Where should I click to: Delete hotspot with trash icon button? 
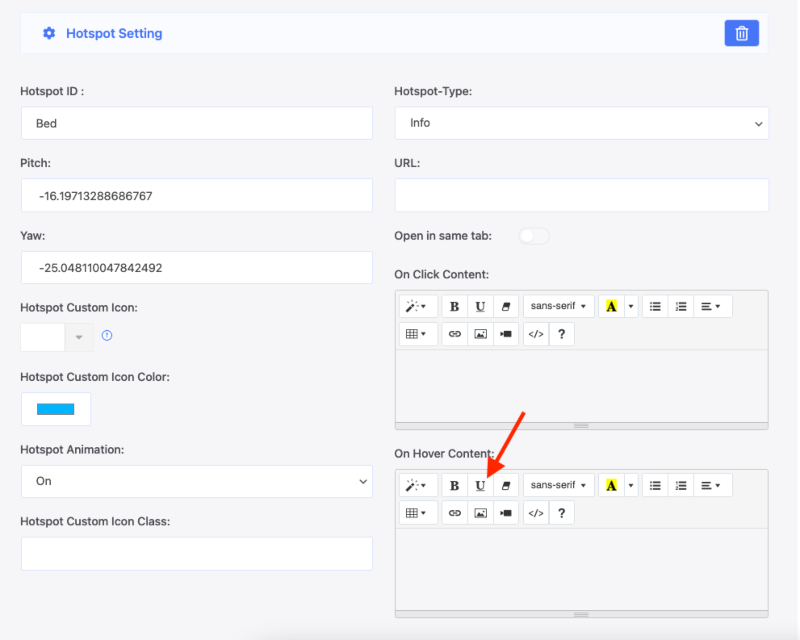coord(741,33)
